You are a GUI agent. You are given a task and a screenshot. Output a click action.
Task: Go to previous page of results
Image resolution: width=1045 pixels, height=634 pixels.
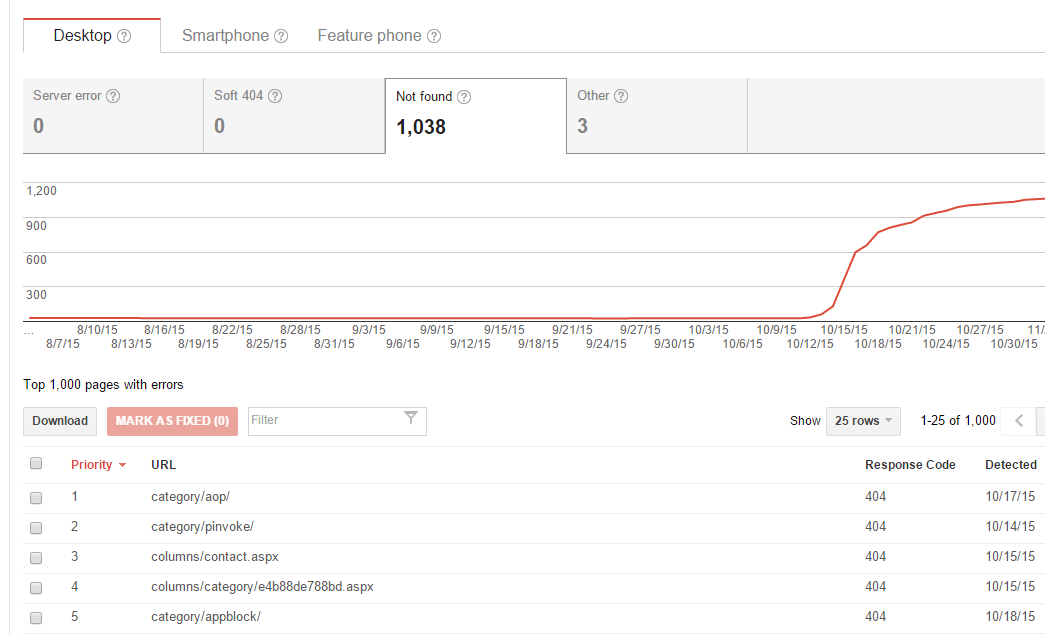click(1019, 421)
